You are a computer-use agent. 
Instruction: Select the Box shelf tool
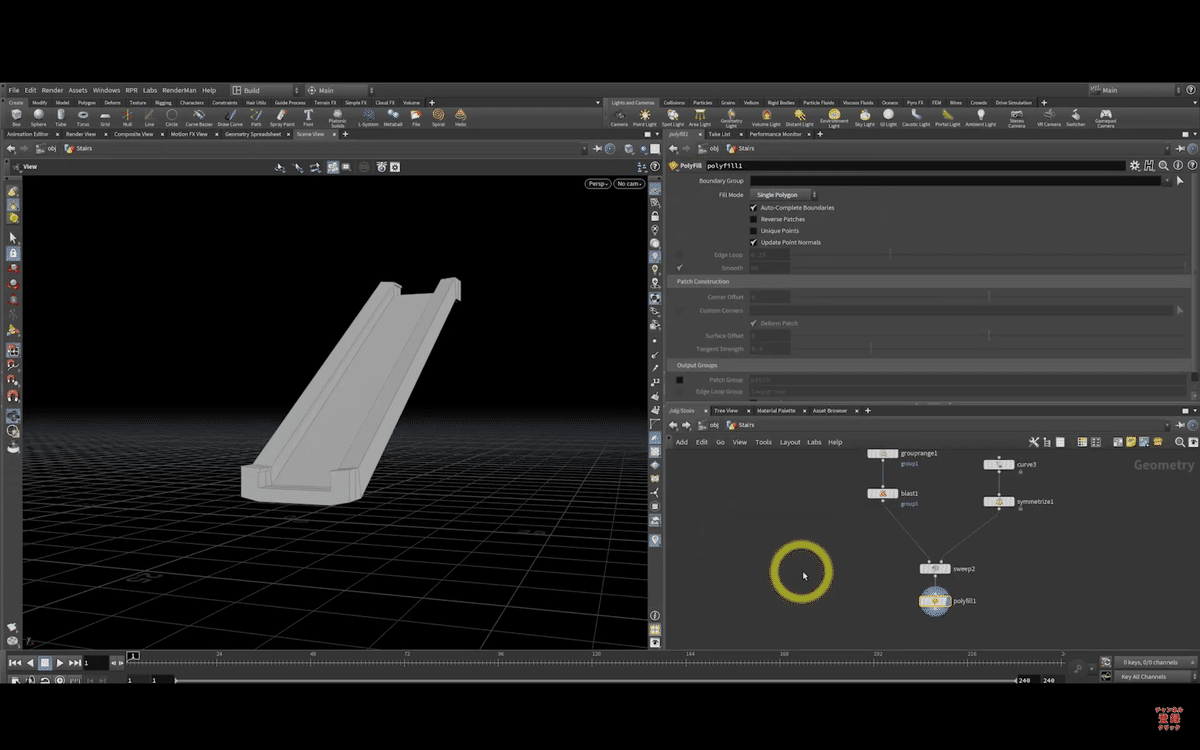pos(16,117)
